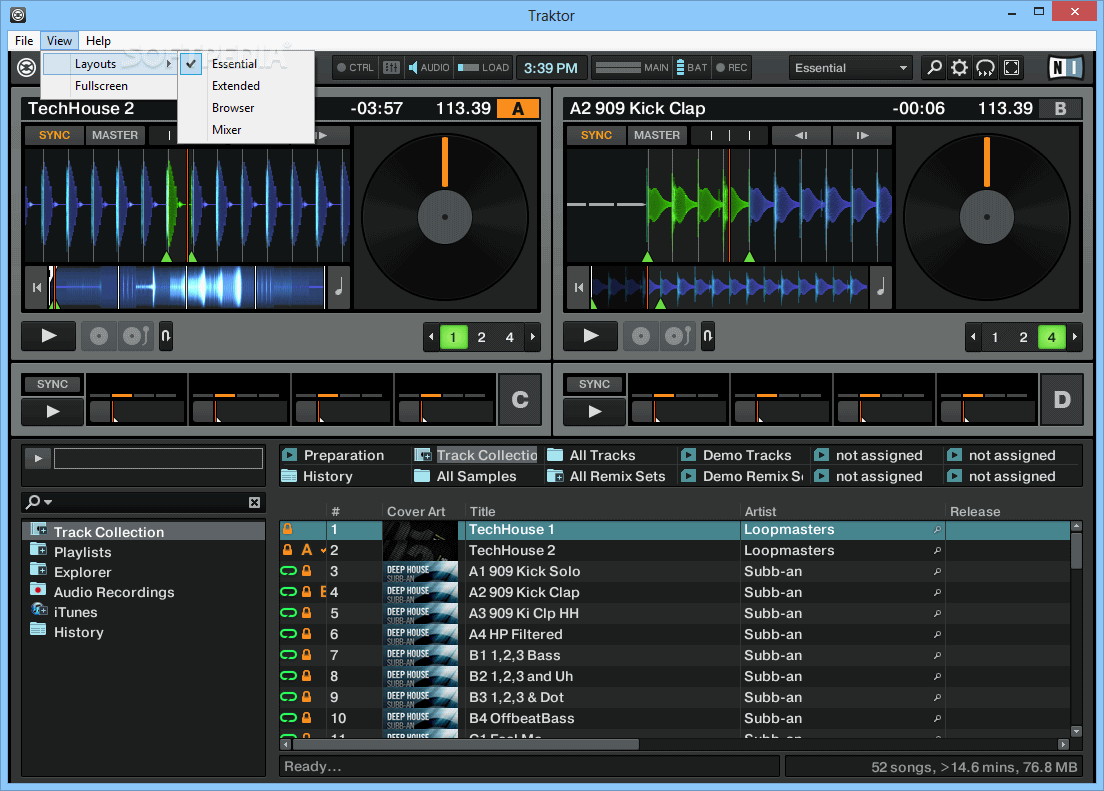Open the Preparation favorite folder
1104x791 pixels.
343,455
